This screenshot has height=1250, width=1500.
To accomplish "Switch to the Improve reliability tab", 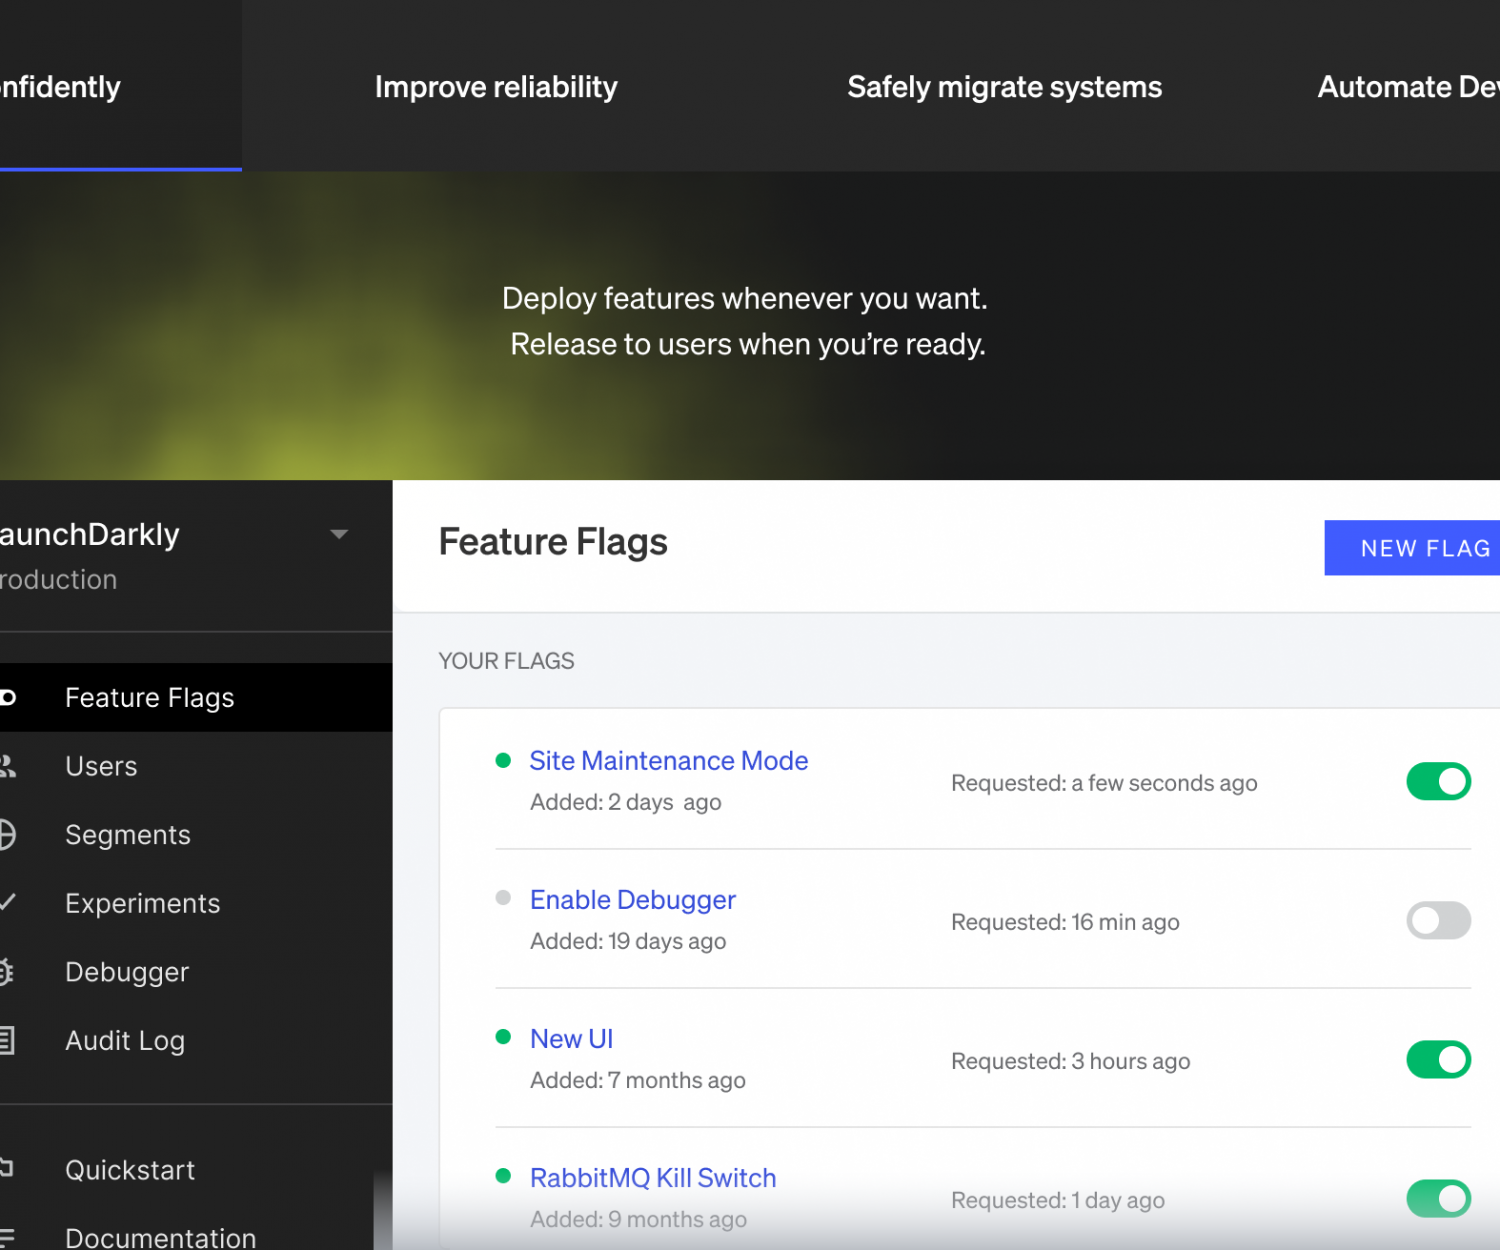I will click(496, 87).
